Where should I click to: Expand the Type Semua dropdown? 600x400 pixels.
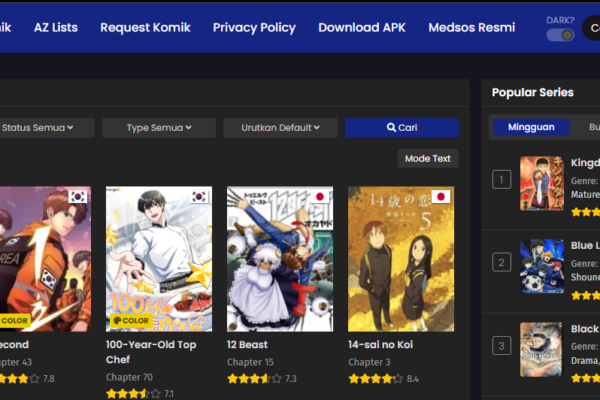pos(159,127)
